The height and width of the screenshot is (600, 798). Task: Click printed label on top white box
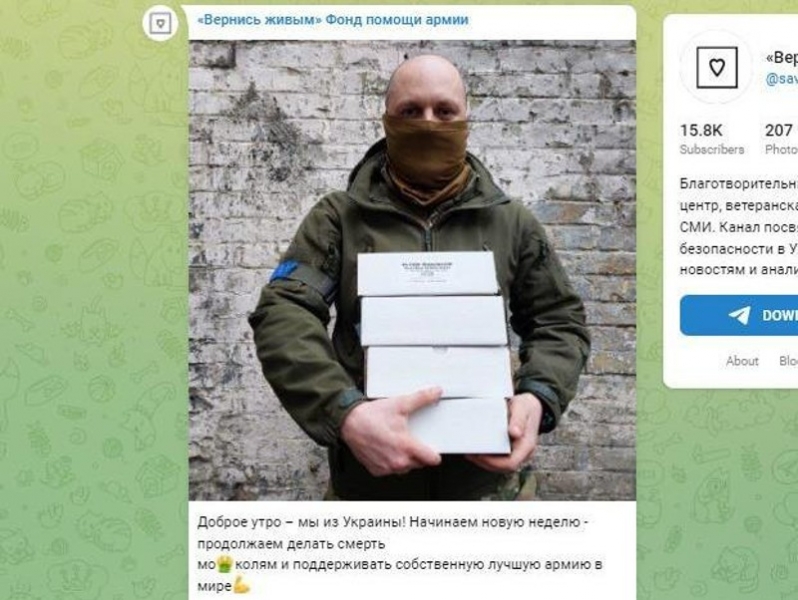tap(426, 270)
